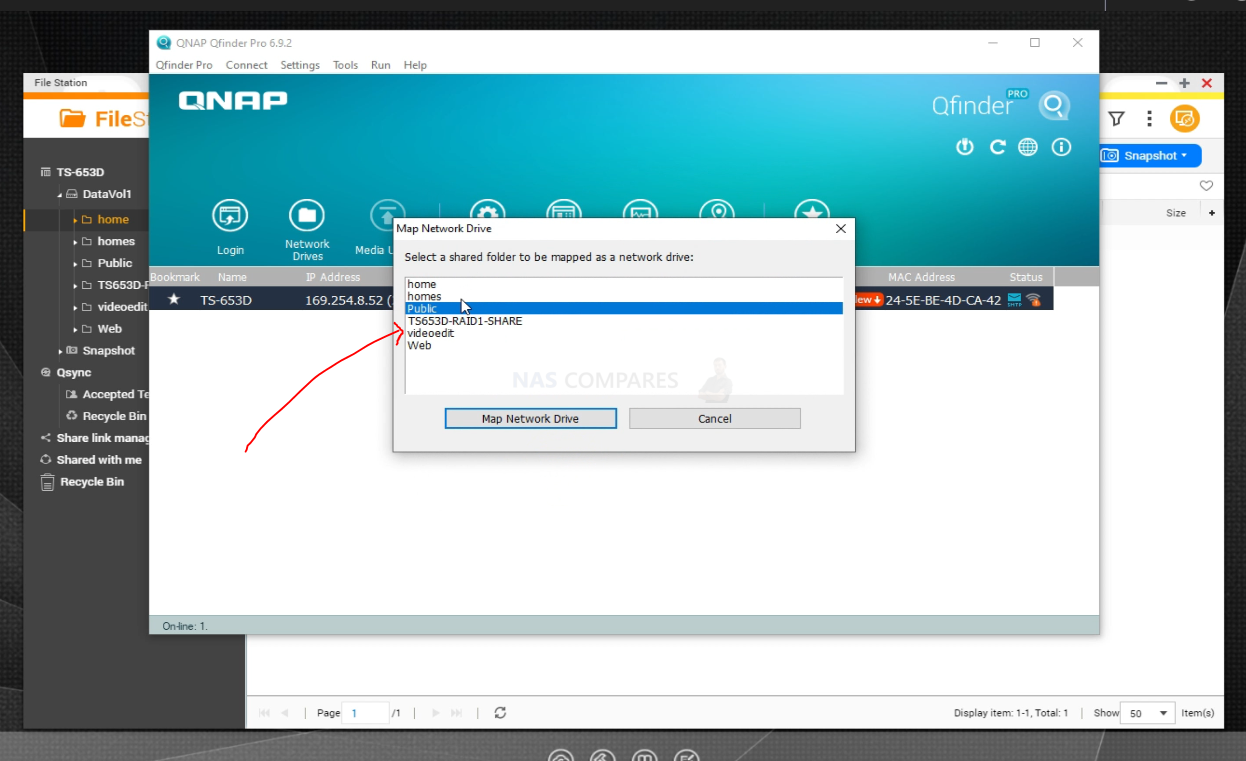
Task: Refresh the Qfinder device list
Action: pos(997,147)
